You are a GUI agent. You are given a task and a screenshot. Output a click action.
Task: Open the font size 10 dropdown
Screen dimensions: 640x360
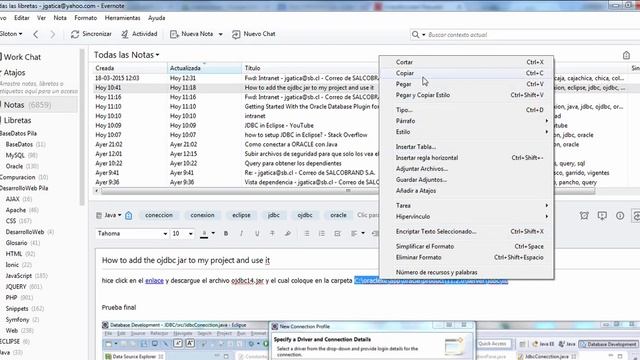190,234
